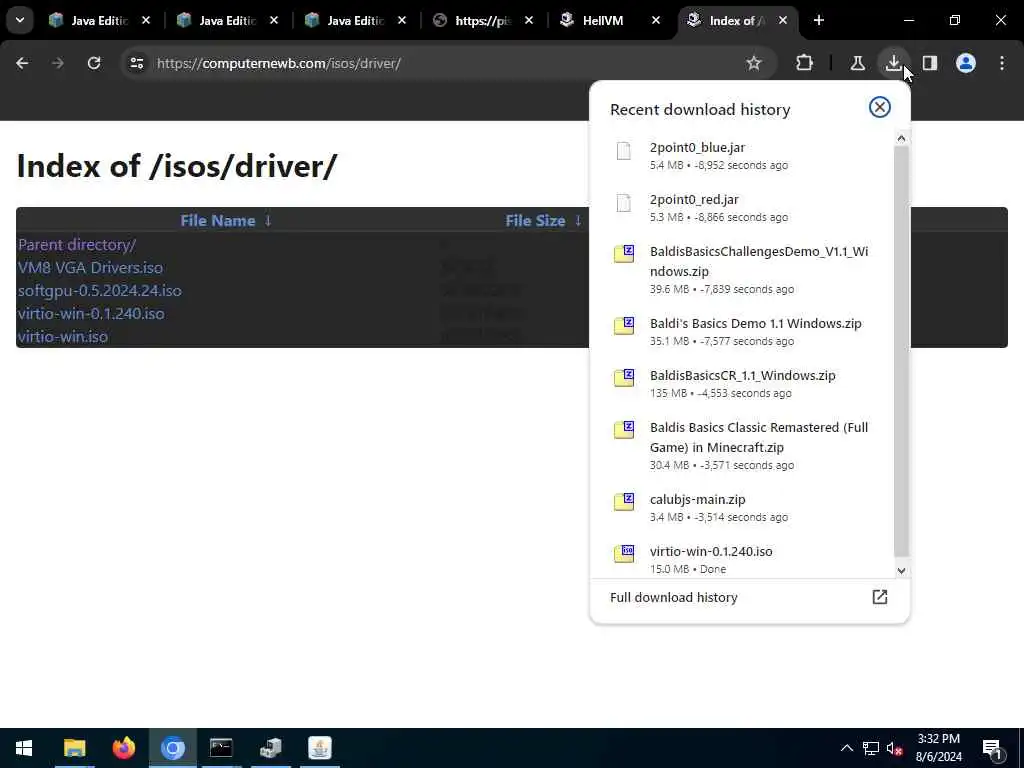
Task: Click the BaldisBasicsCR zip archive icon
Action: click(x=624, y=377)
